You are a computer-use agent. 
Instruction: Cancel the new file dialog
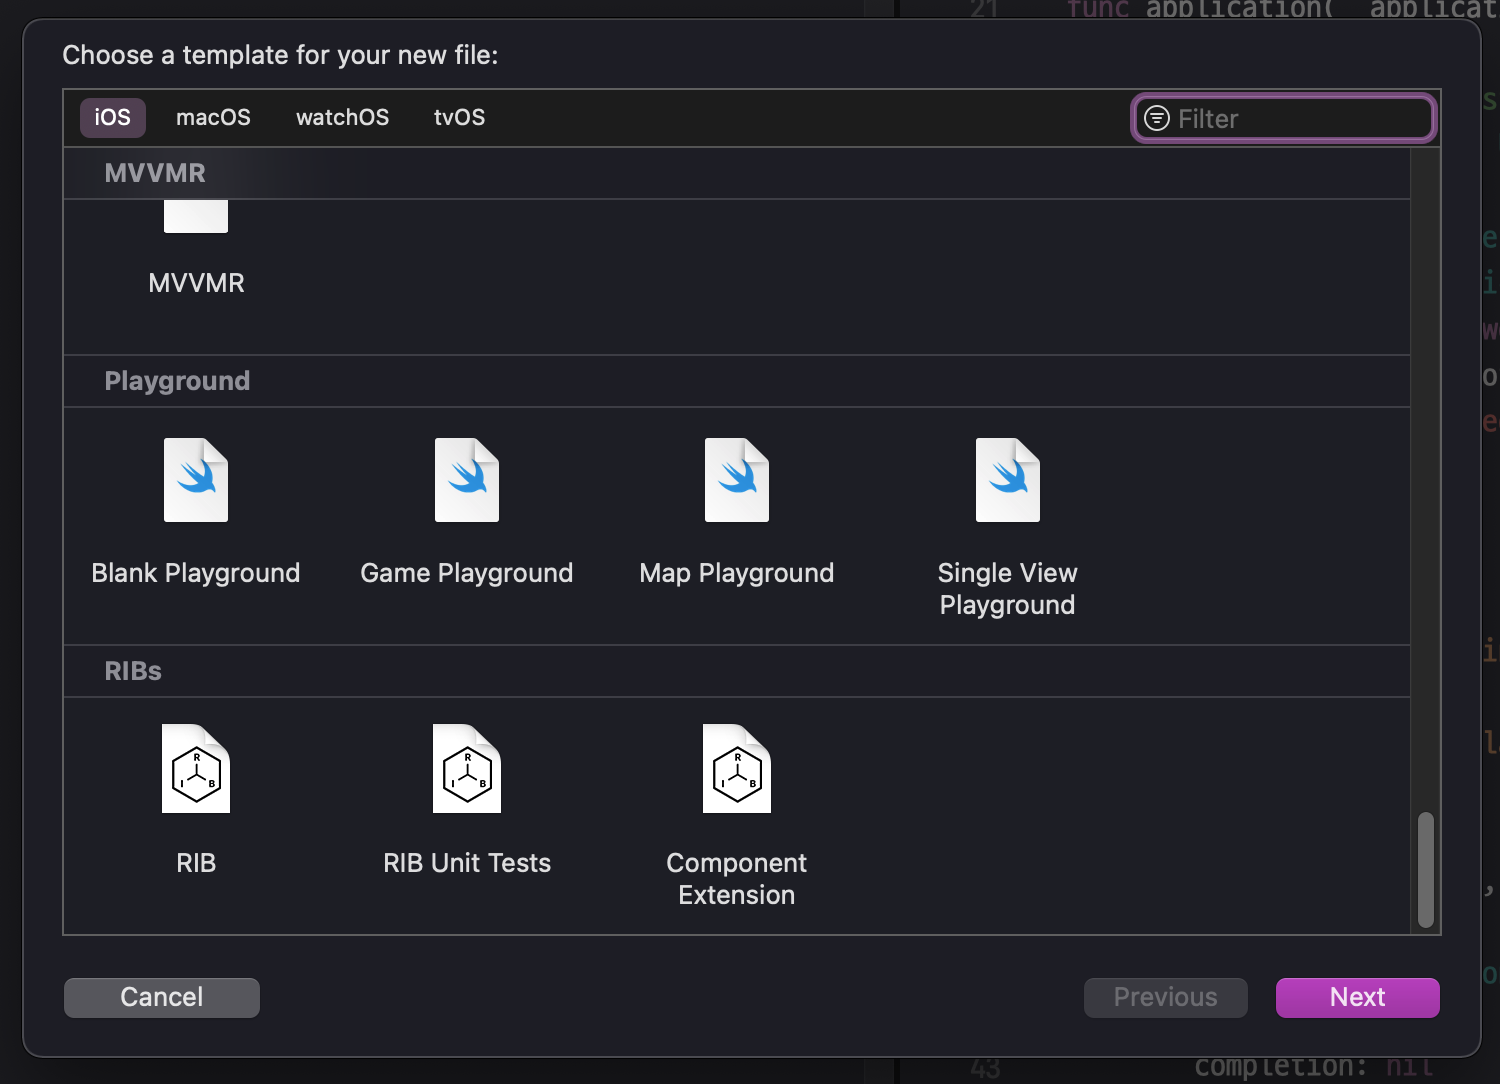[162, 997]
